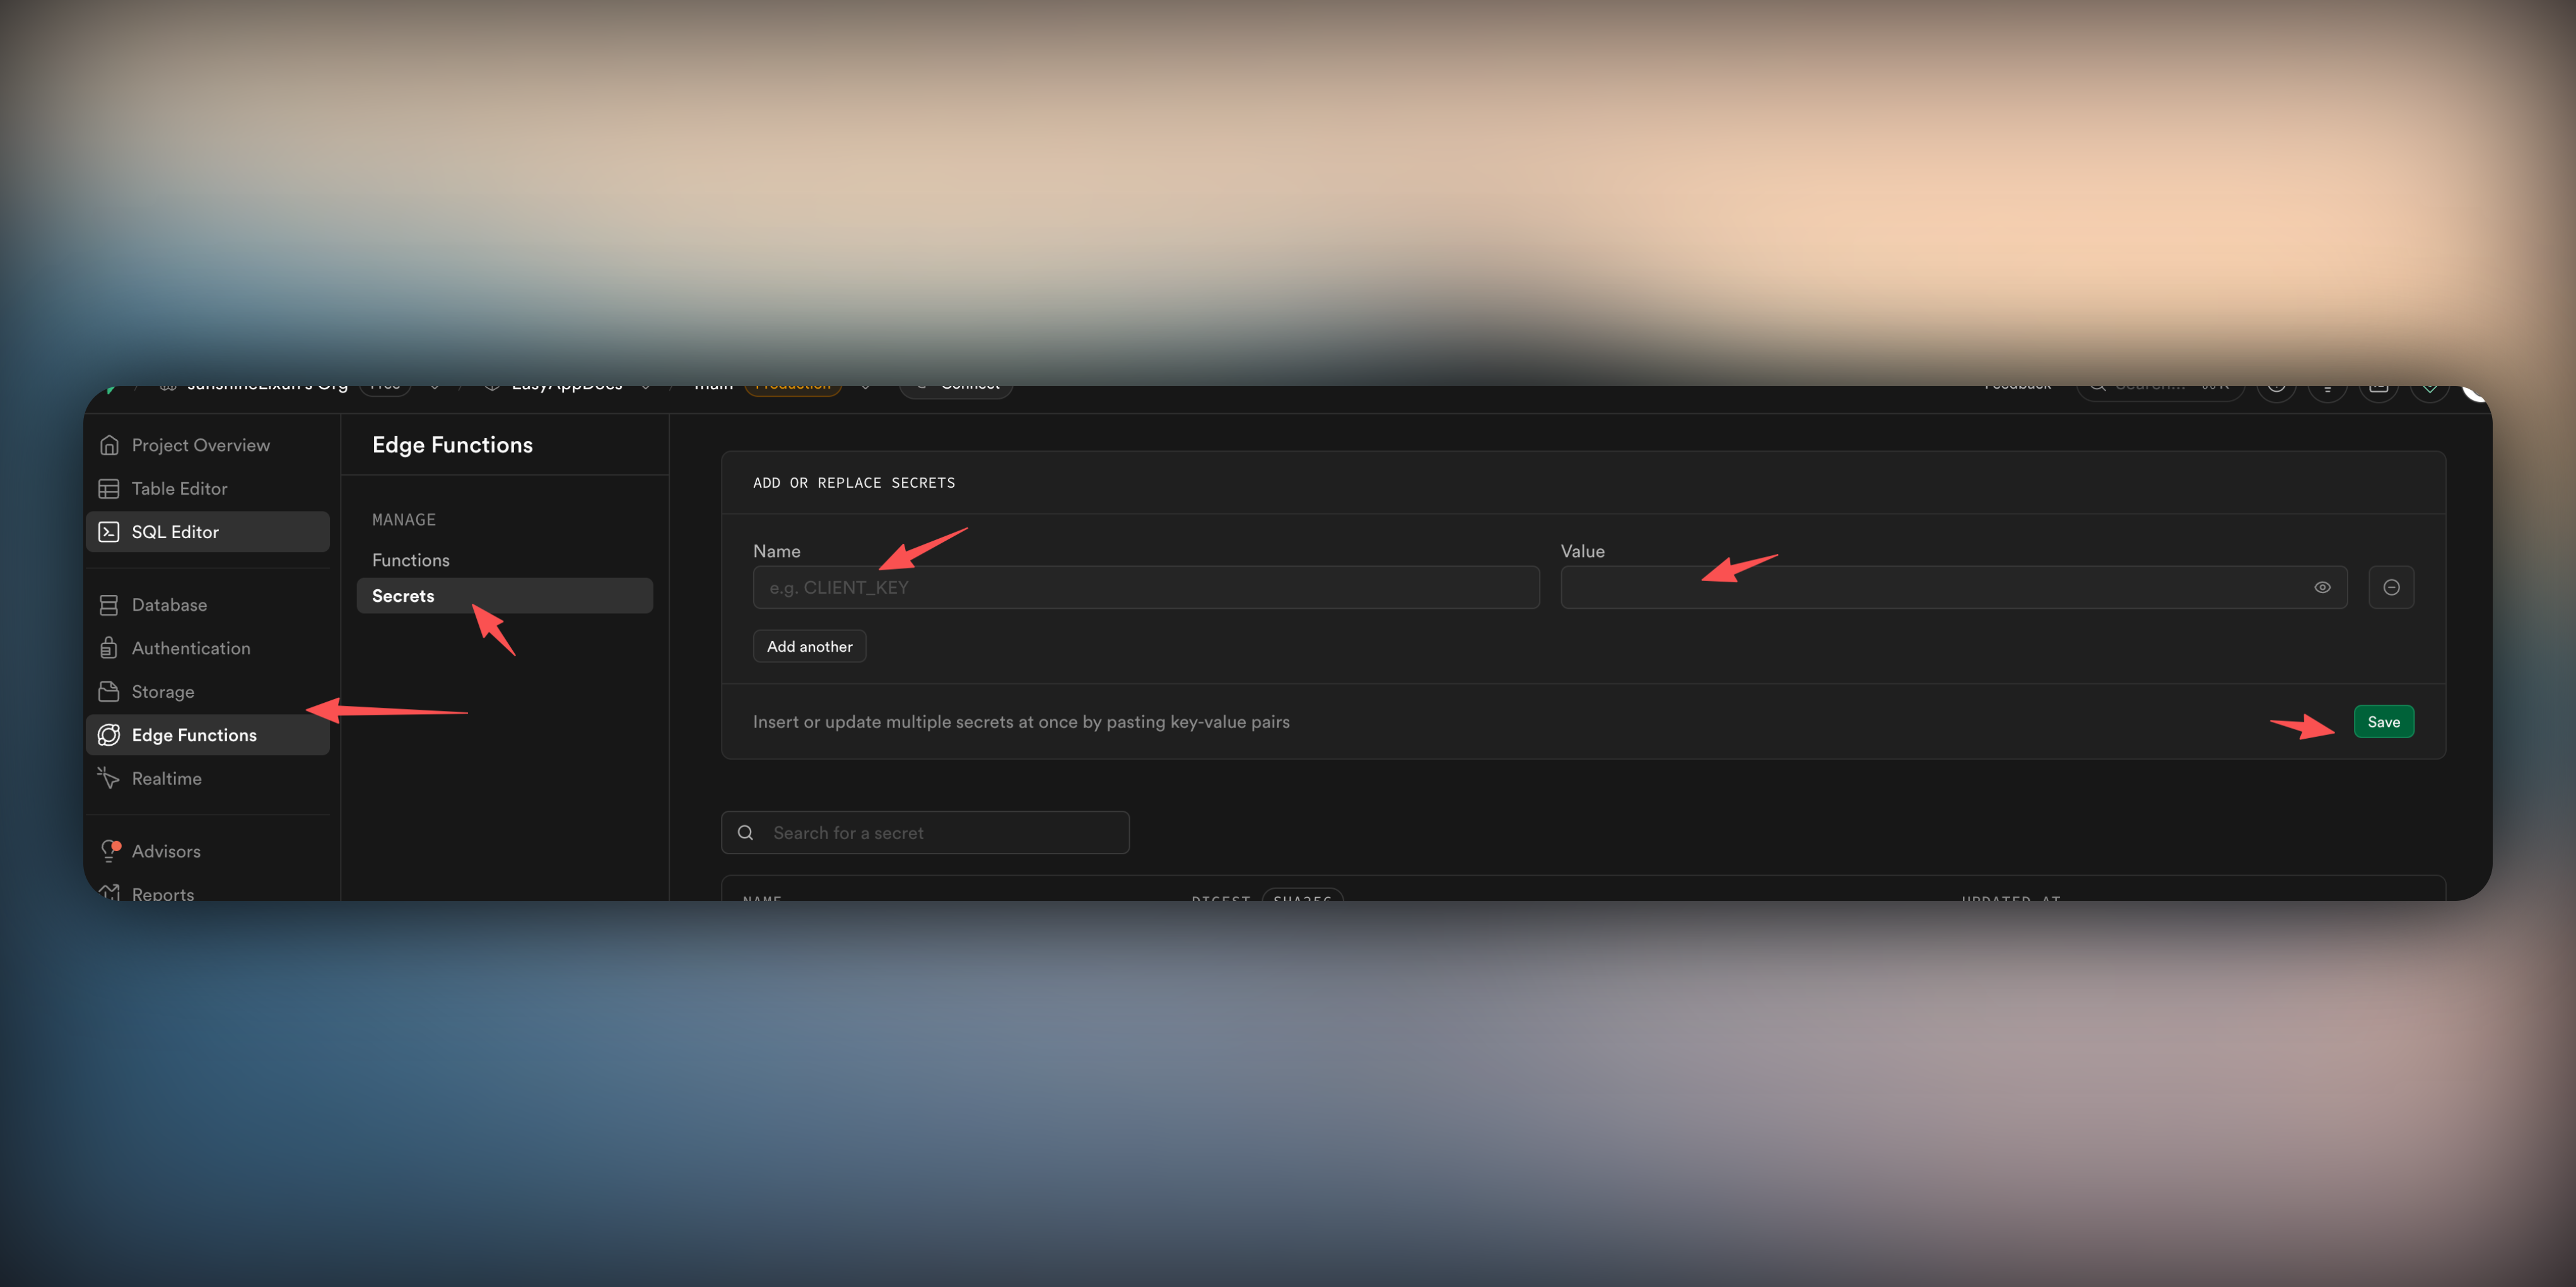Click the Add another button

pyautogui.click(x=809, y=647)
